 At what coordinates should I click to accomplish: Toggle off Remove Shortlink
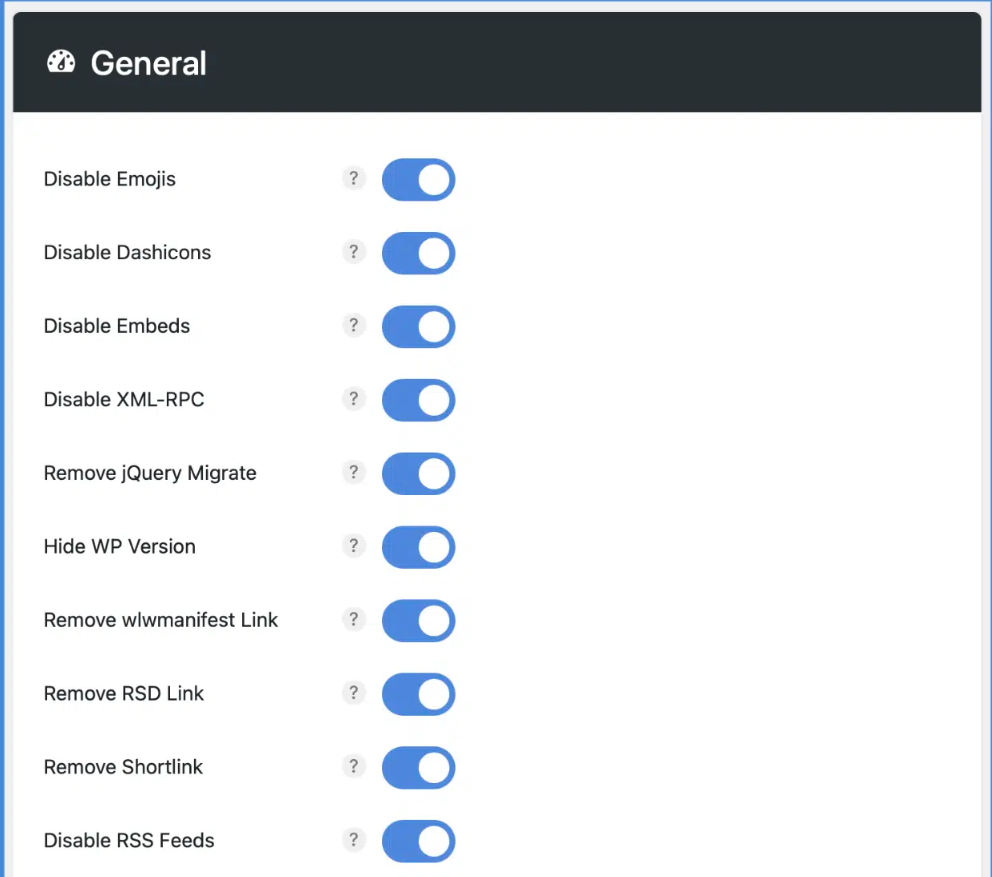click(x=418, y=767)
